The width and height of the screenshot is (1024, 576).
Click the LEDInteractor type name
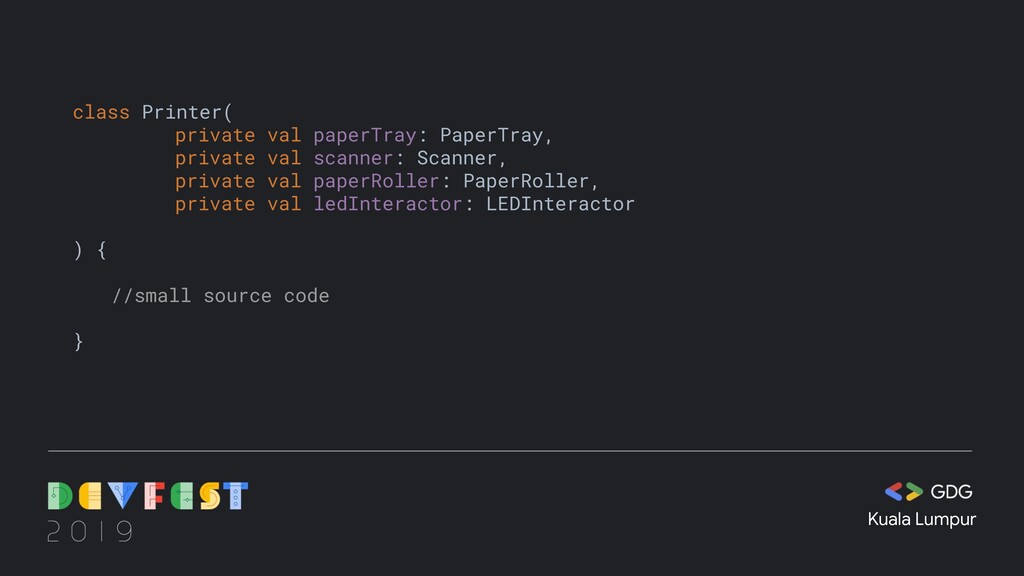[x=560, y=204]
